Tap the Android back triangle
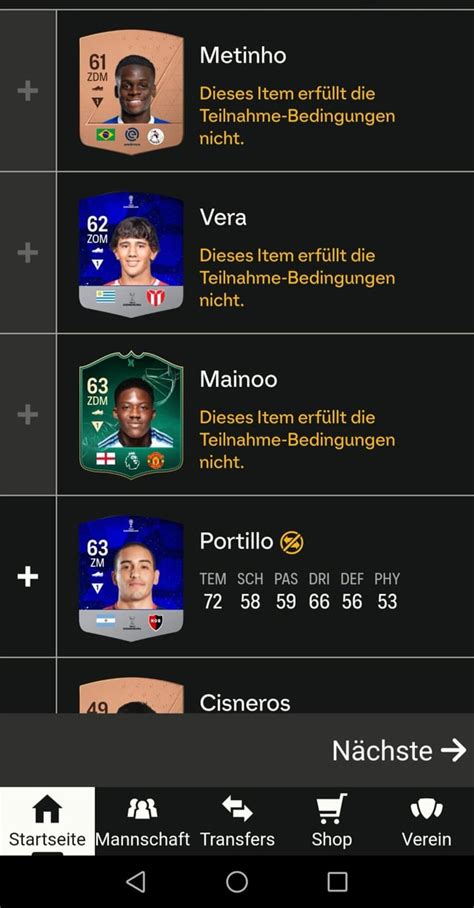474x908 pixels. pyautogui.click(x=136, y=881)
